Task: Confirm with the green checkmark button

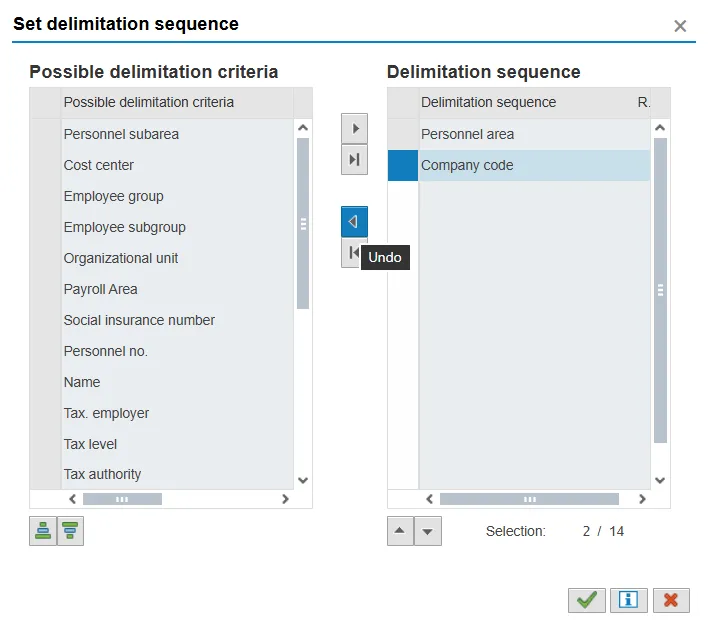Action: 587,599
